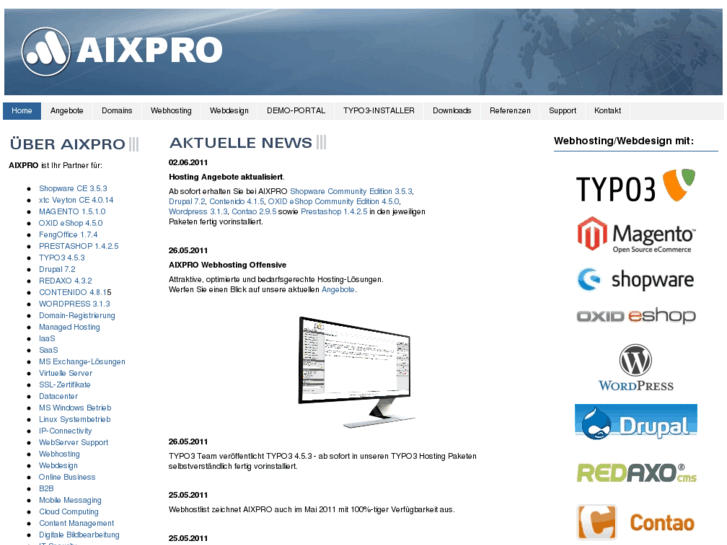Follow the xtc Veyton CE 4.0.14 link

click(x=76, y=200)
